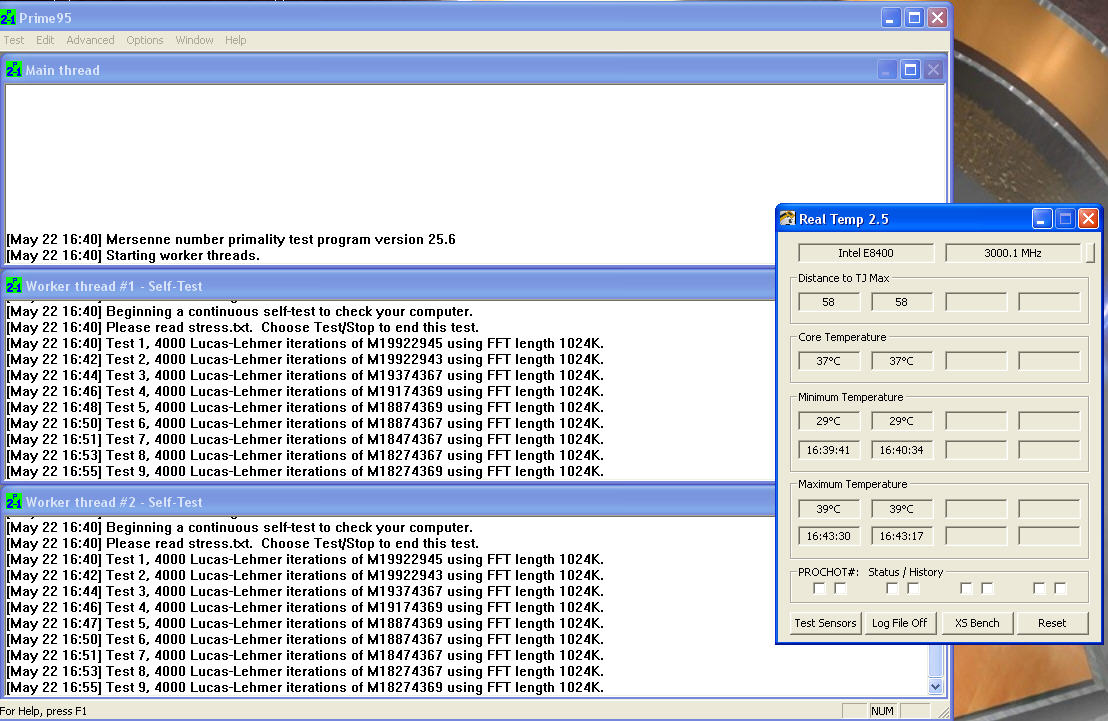This screenshot has height=721, width=1108.
Task: Click the 'Mersenne number primality test program' line
Action: point(230,239)
